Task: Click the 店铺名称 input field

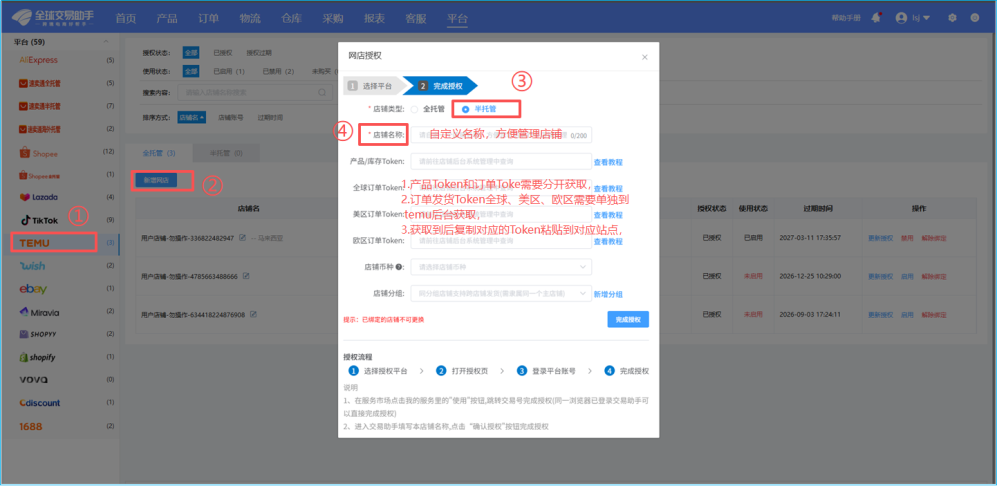Action: click(501, 135)
